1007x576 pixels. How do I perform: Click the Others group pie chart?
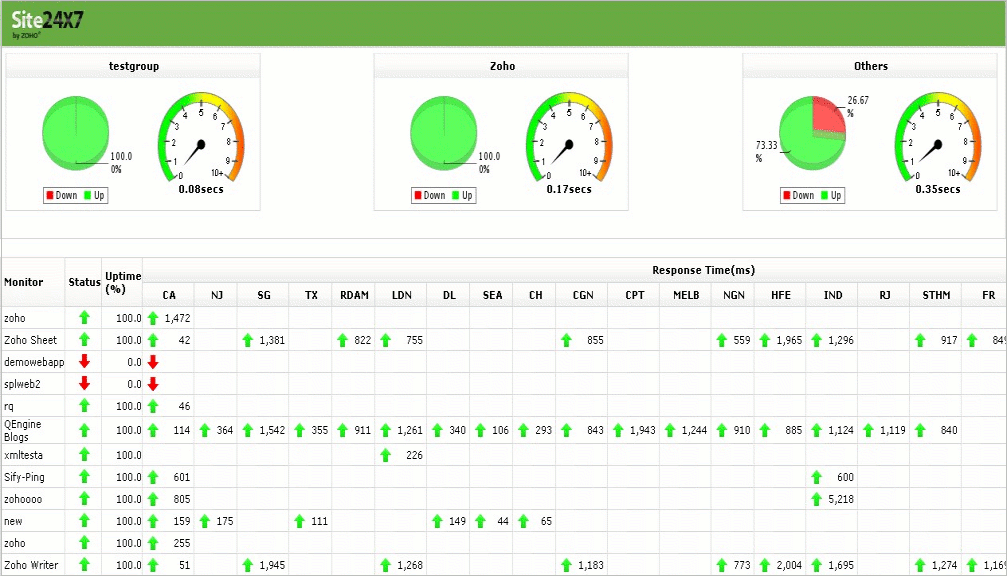coord(812,133)
